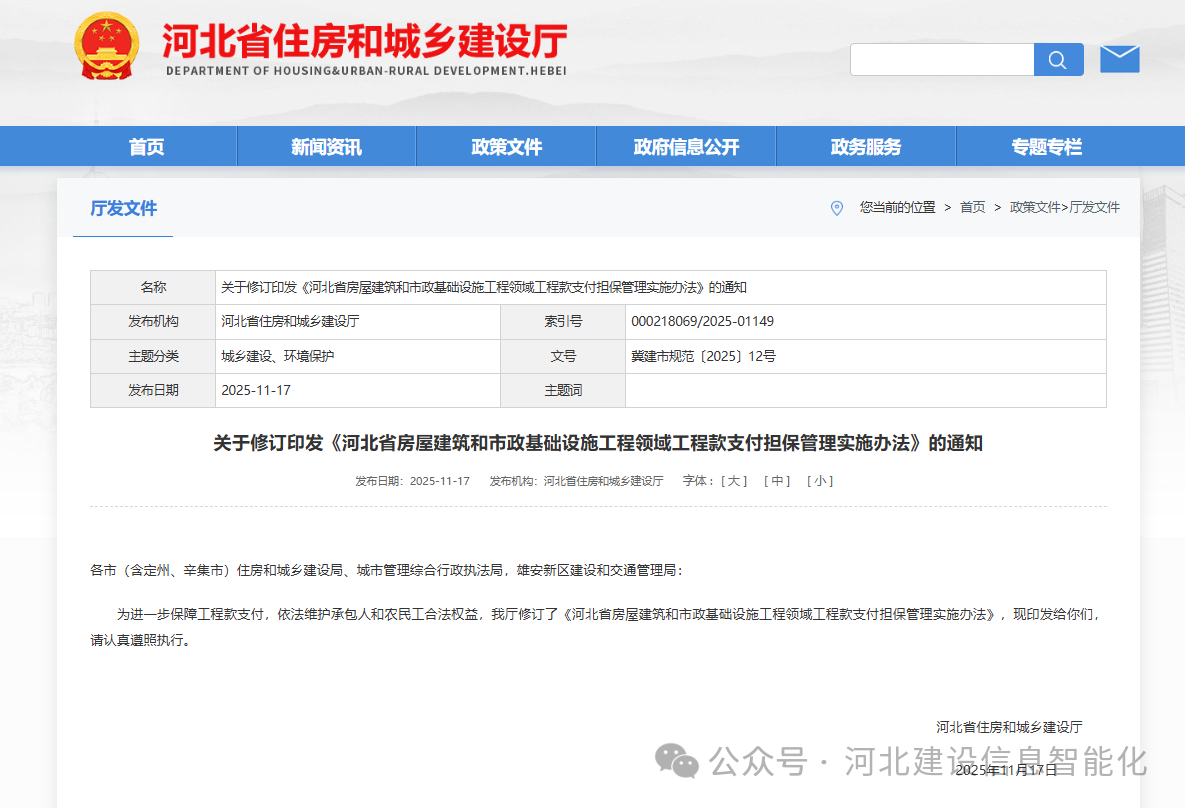Screen dimensions: 1185x808
Task: Click the search magnifier icon
Action: [x=1058, y=59]
